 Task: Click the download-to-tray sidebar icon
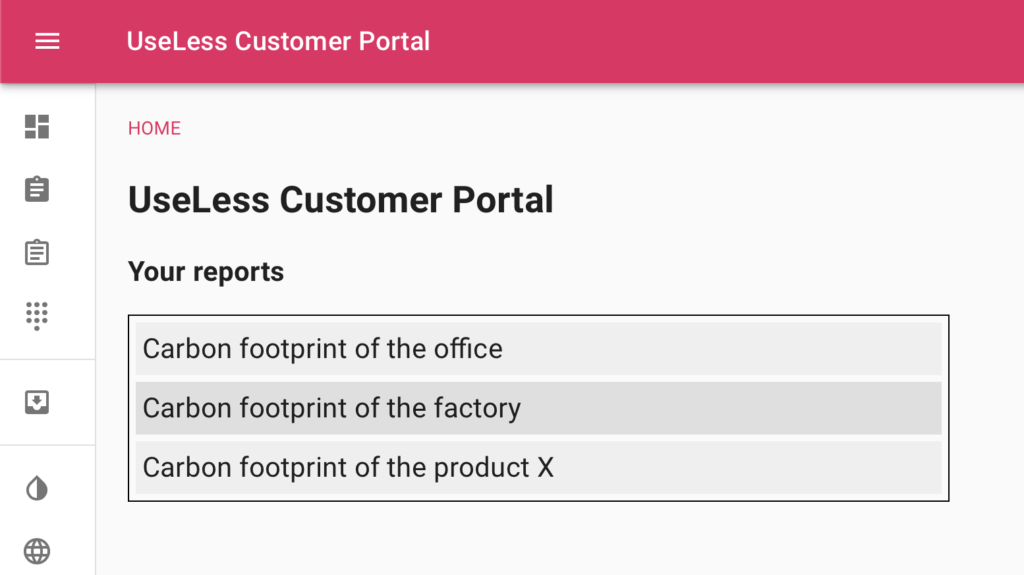point(37,402)
